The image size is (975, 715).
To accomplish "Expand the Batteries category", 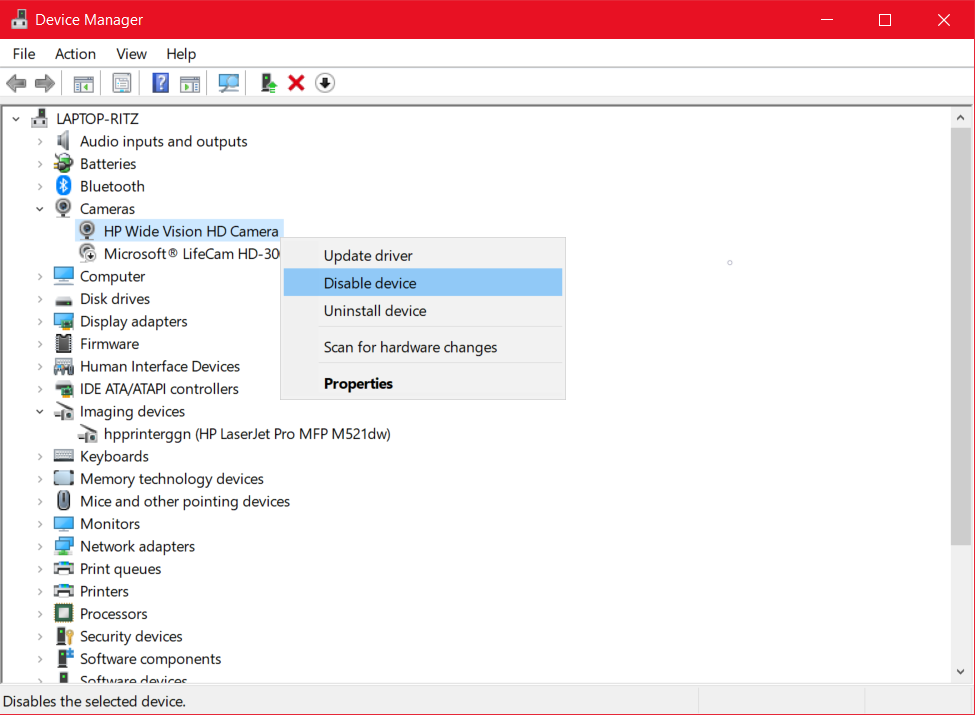I will tap(40, 164).
